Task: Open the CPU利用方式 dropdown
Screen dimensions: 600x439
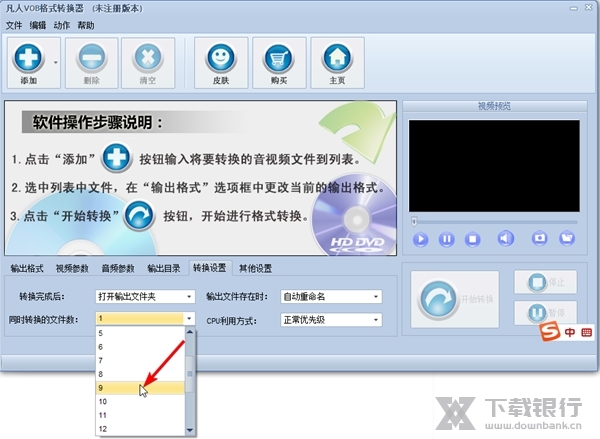Action: click(331, 320)
